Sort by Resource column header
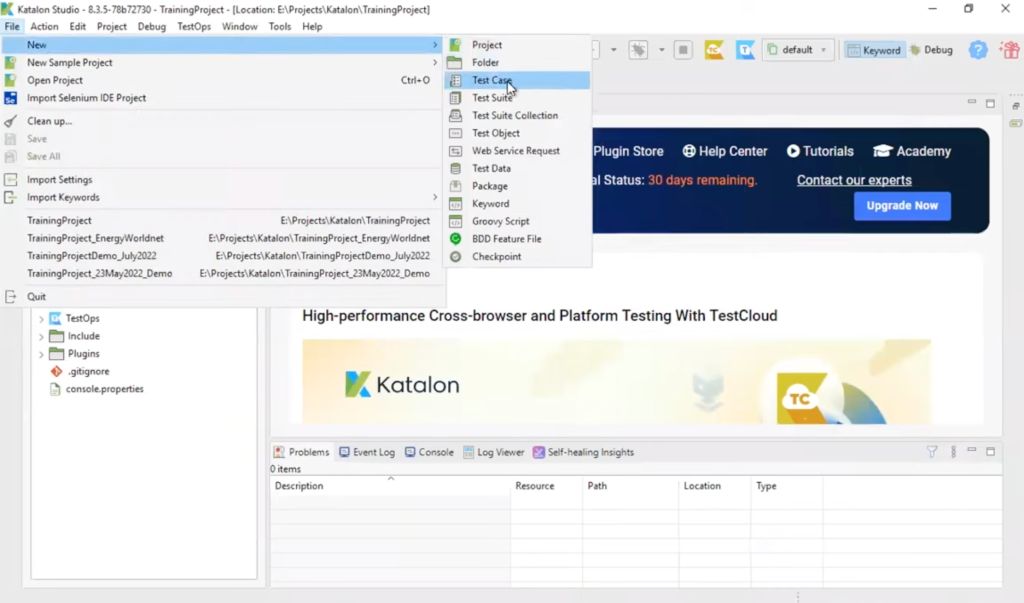 [x=547, y=486]
